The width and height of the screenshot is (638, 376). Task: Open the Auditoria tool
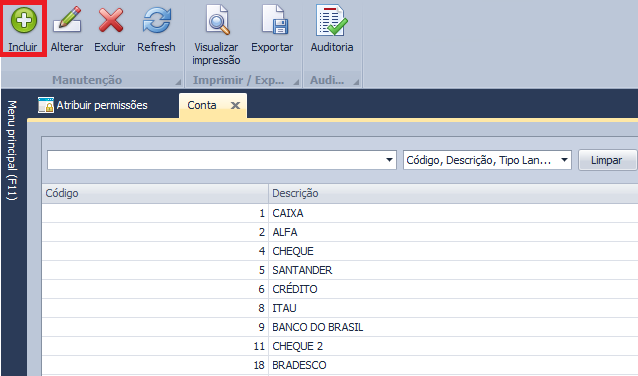332,29
